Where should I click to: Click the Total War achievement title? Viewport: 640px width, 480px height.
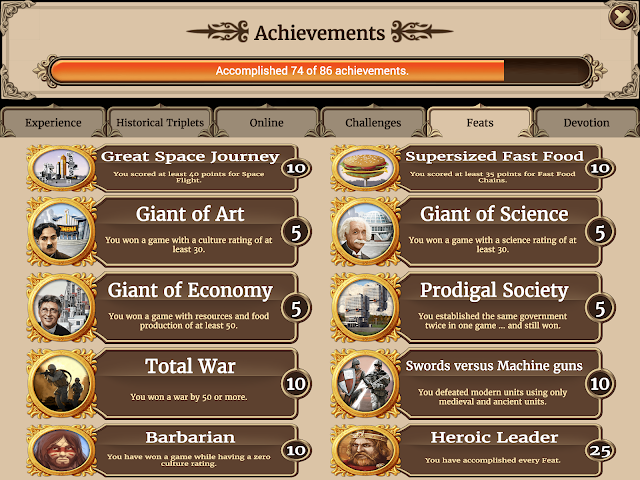pyautogui.click(x=190, y=366)
